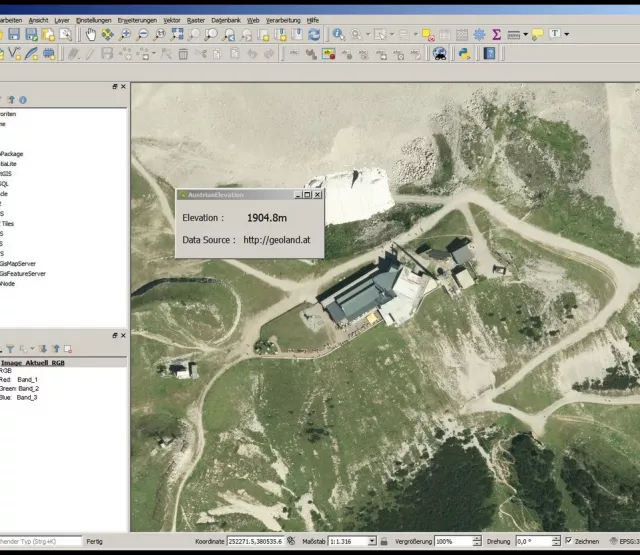Screen dimensions: 640x555
Task: Toggle mouse extents display next to coordinates
Action: point(291,541)
